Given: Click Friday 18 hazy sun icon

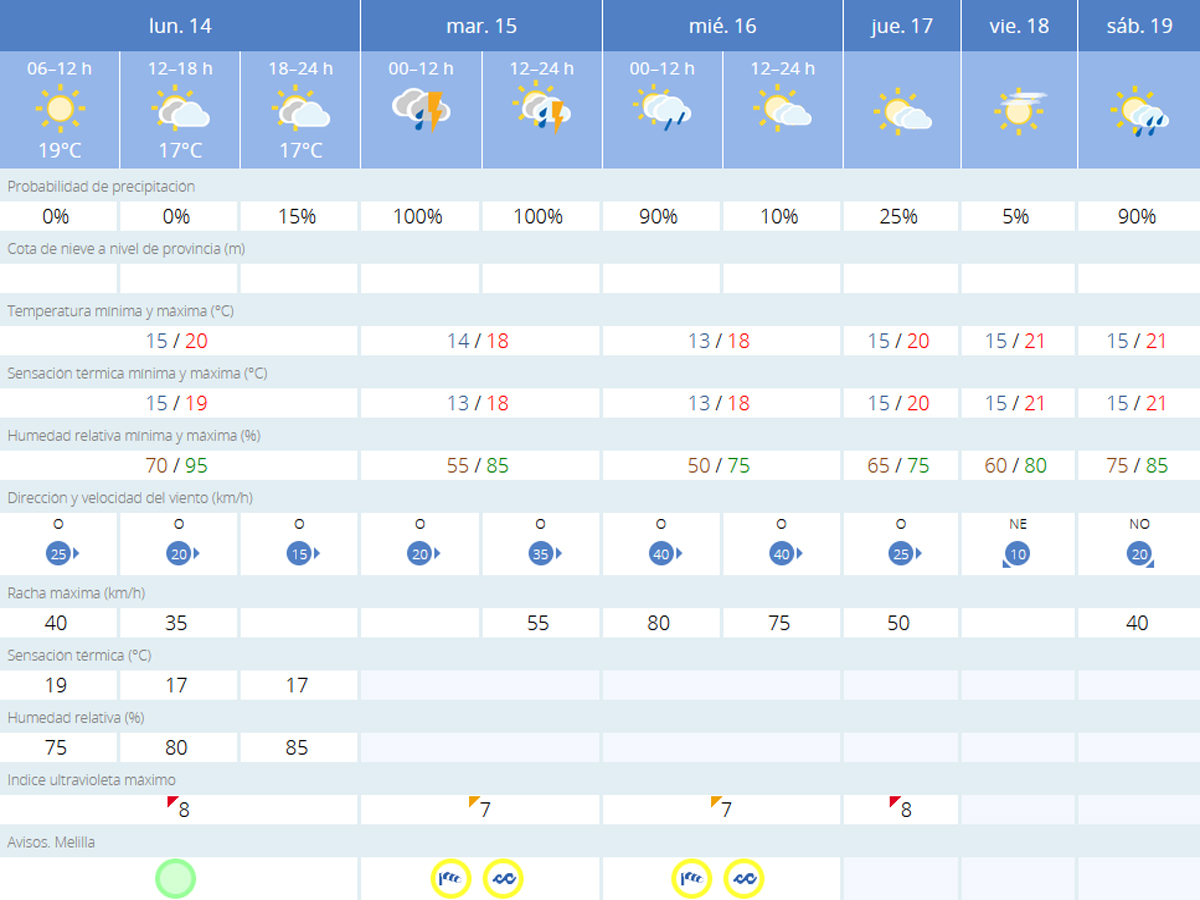Looking at the screenshot, I should (1019, 113).
